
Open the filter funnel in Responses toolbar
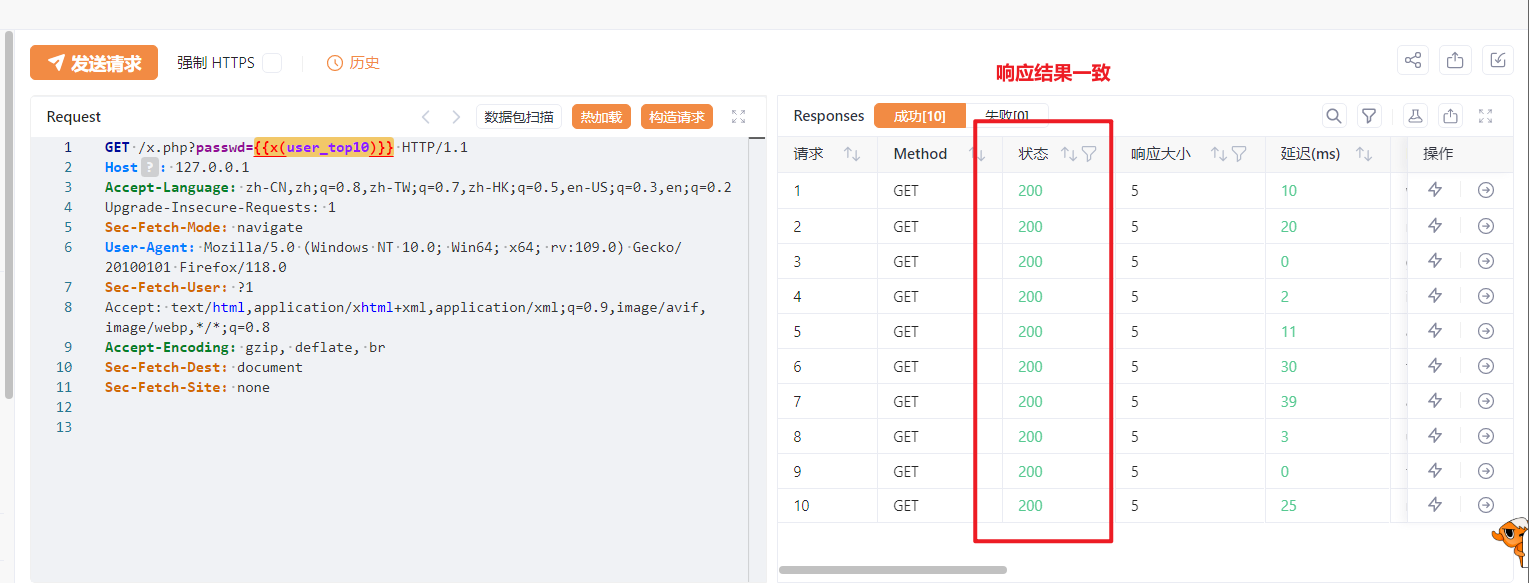1369,116
